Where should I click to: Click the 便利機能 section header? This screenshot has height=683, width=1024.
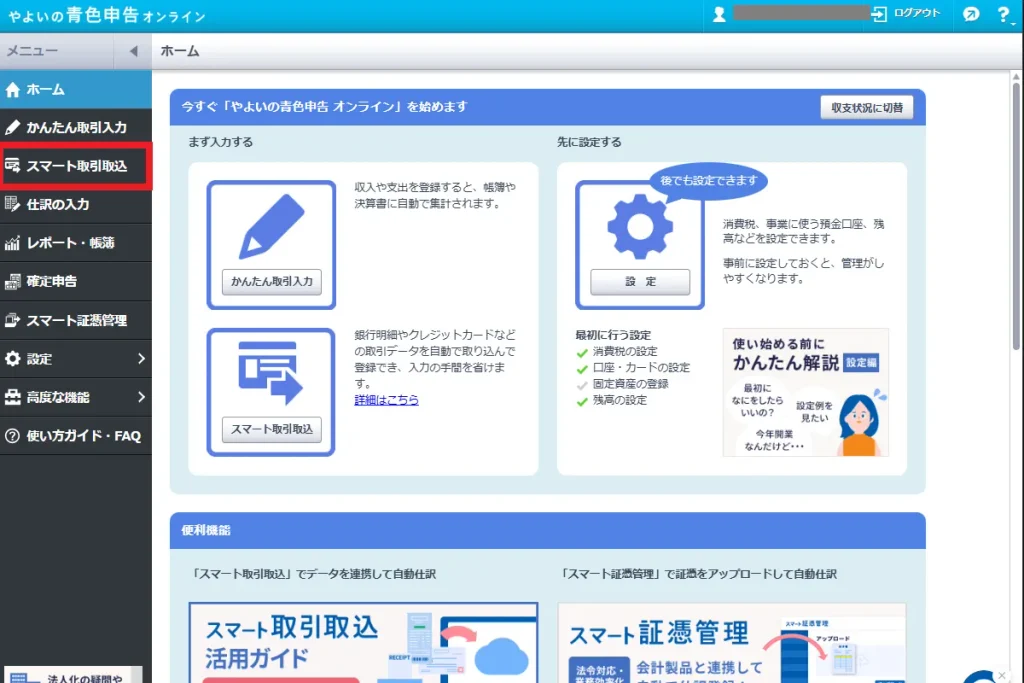pyautogui.click(x=547, y=530)
